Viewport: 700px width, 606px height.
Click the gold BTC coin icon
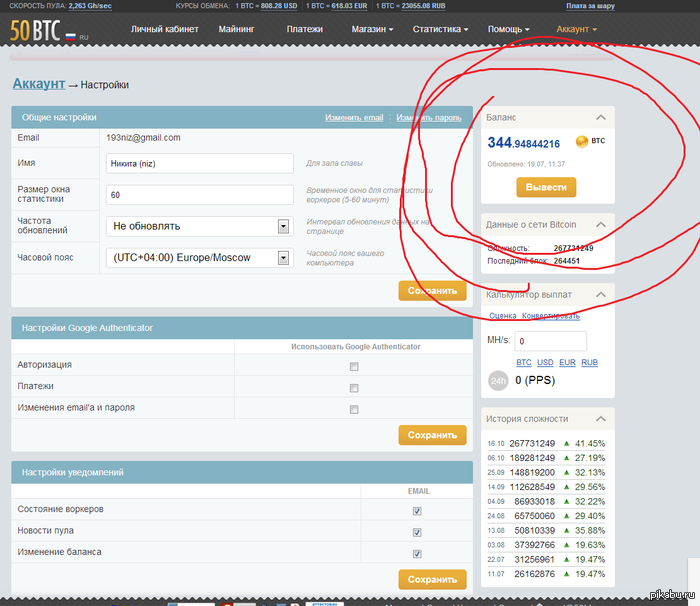point(581,143)
